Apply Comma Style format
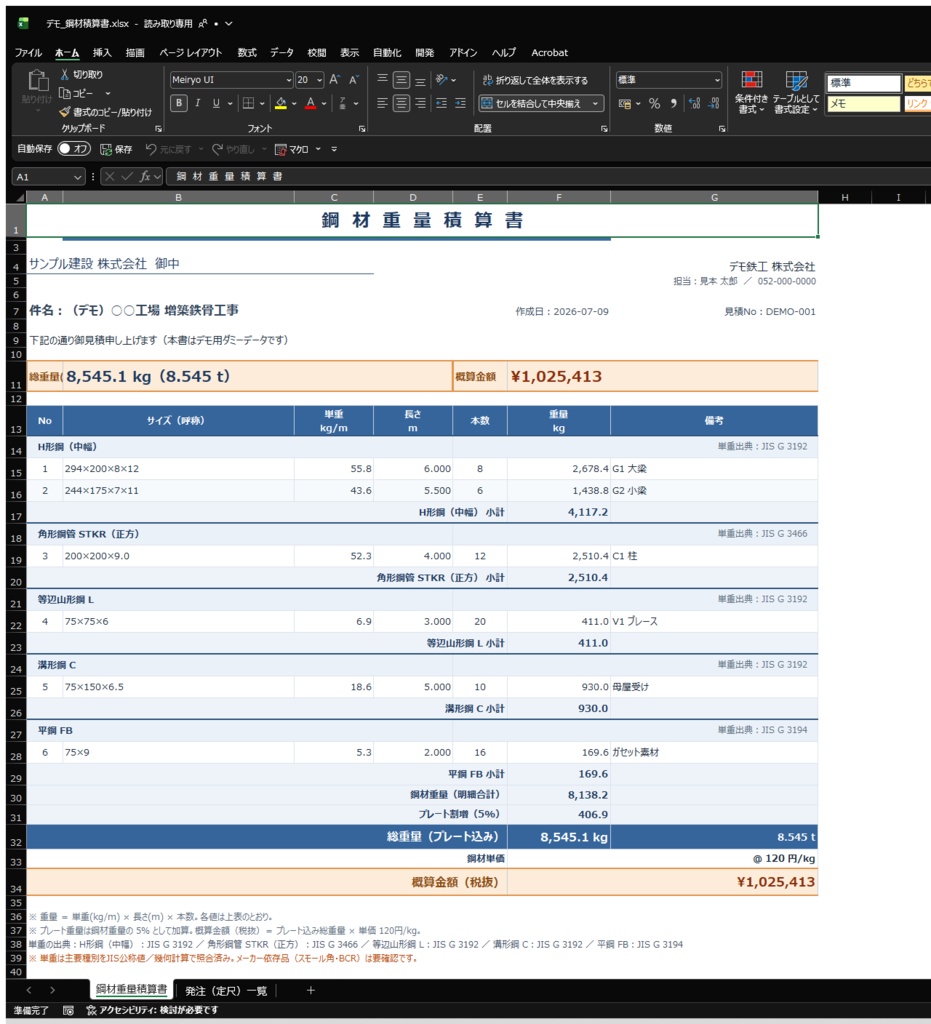Viewport: 931px width, 1024px height. click(x=674, y=103)
